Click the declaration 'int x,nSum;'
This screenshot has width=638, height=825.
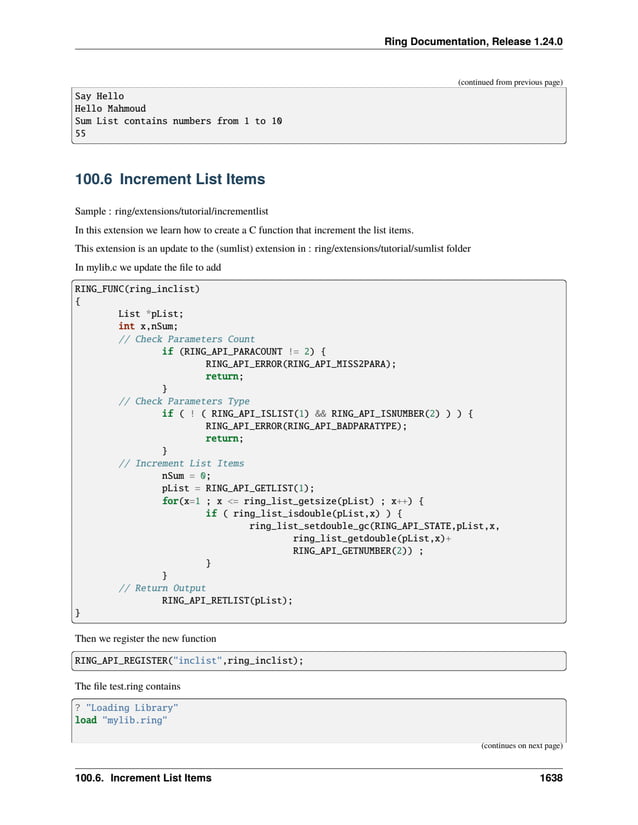click(148, 326)
